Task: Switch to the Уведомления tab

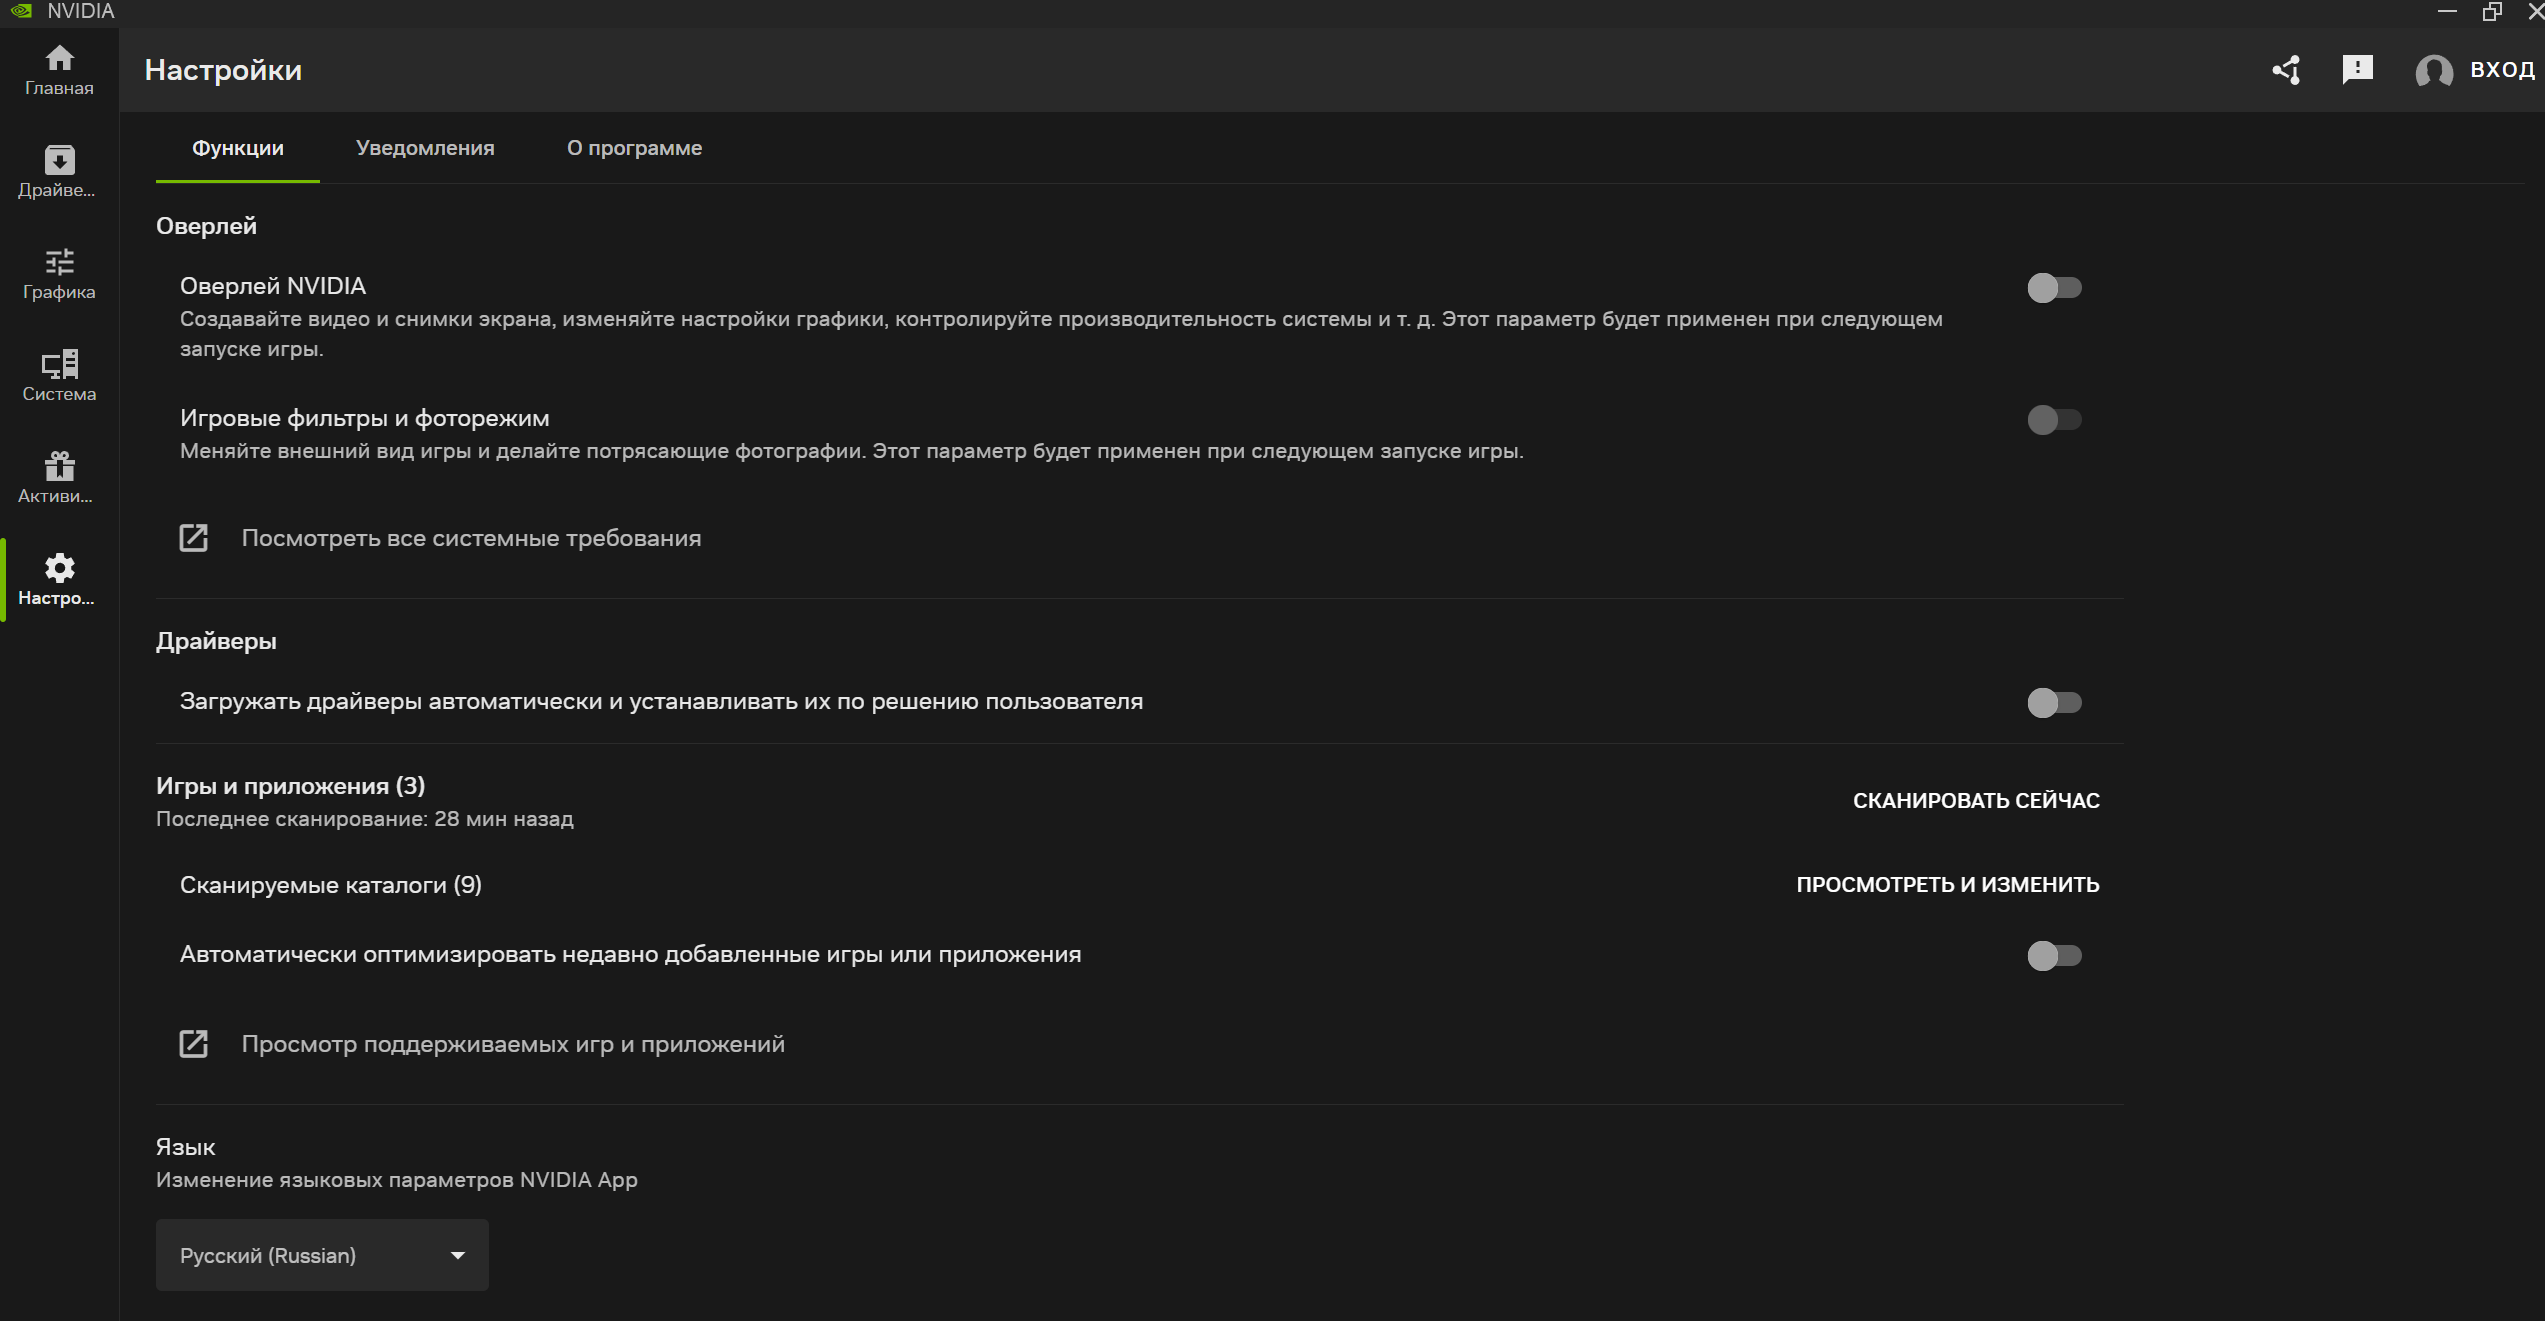Action: (425, 148)
